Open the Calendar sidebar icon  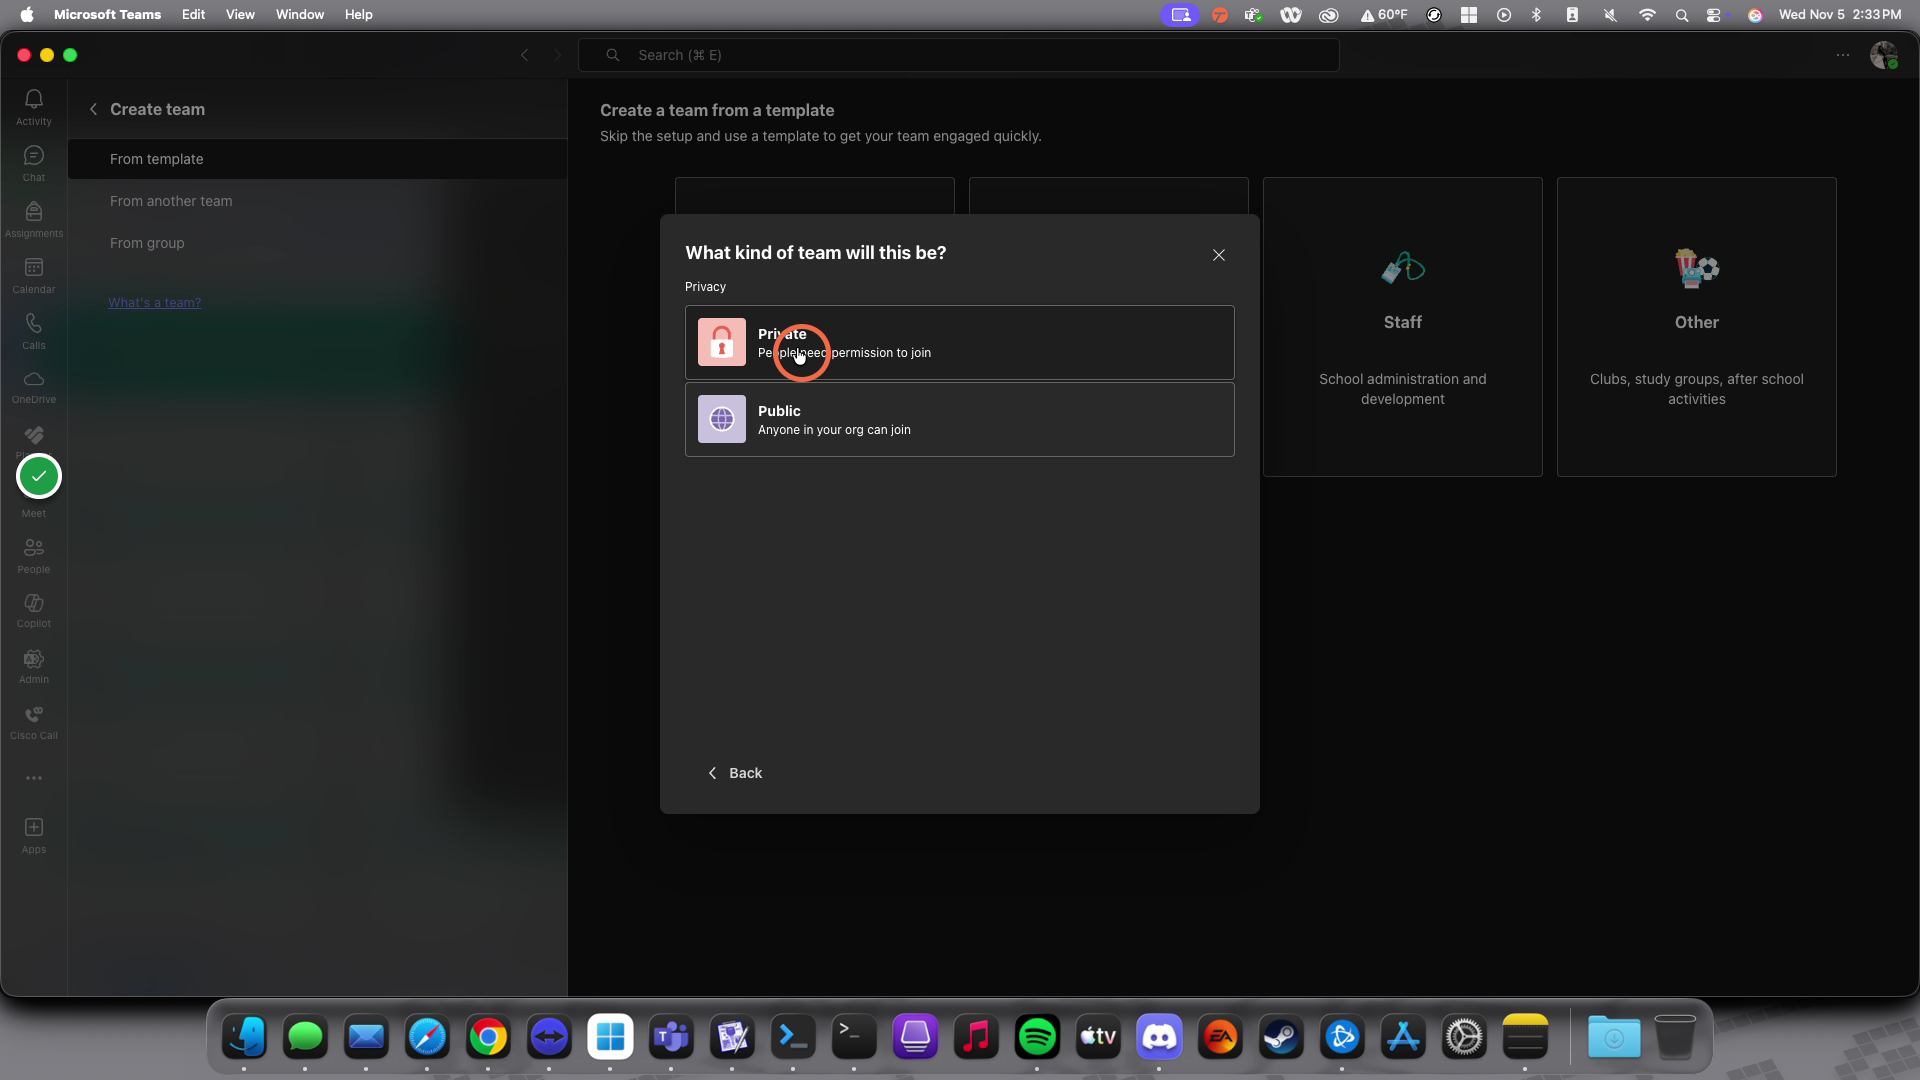34,274
